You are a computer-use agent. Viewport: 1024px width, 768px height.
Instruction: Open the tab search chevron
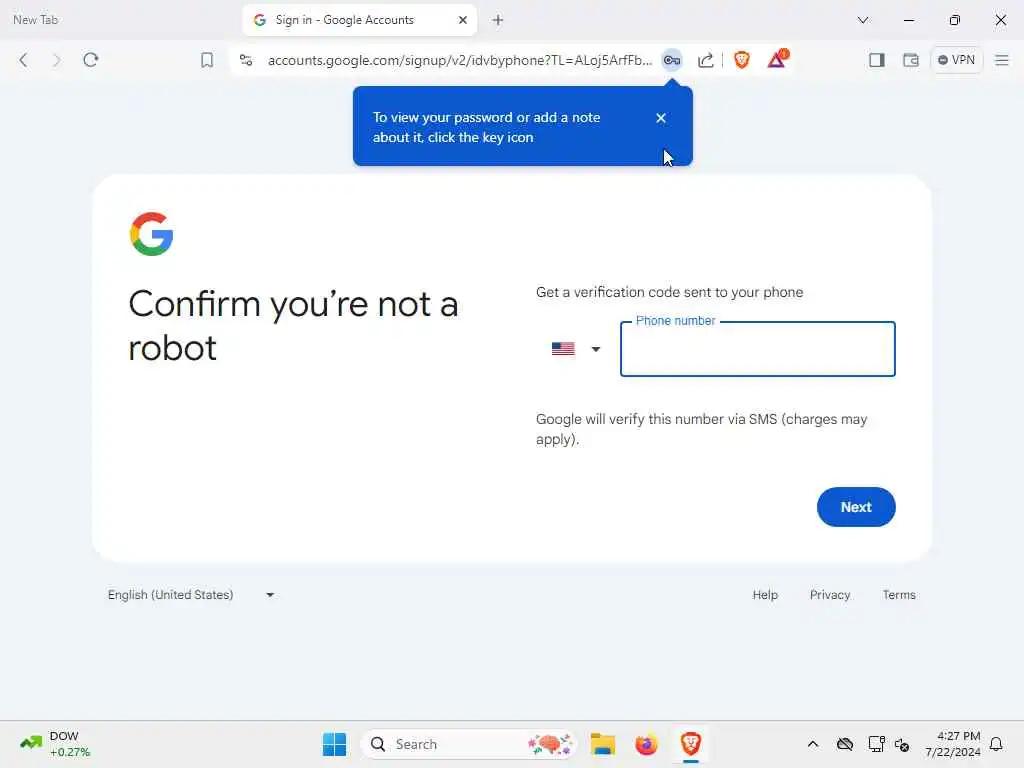[x=863, y=20]
